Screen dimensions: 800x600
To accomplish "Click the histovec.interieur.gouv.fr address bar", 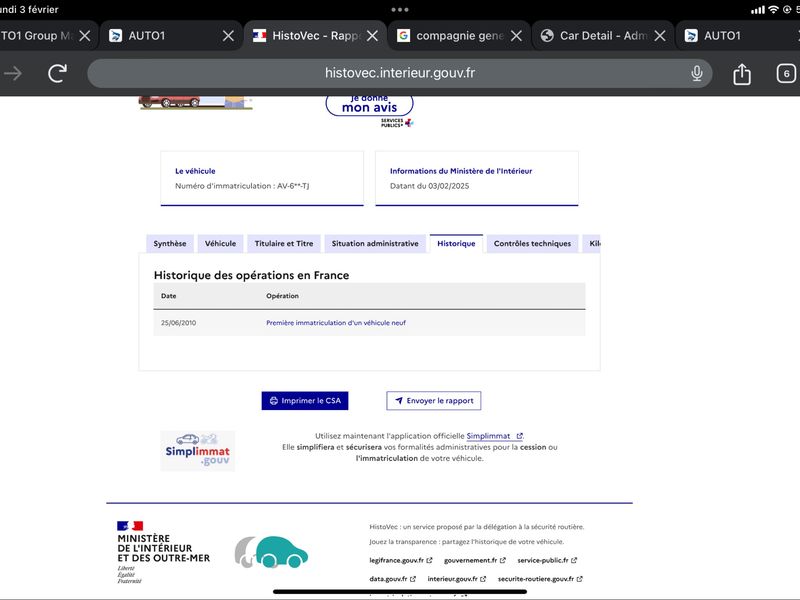I will 399,73.
